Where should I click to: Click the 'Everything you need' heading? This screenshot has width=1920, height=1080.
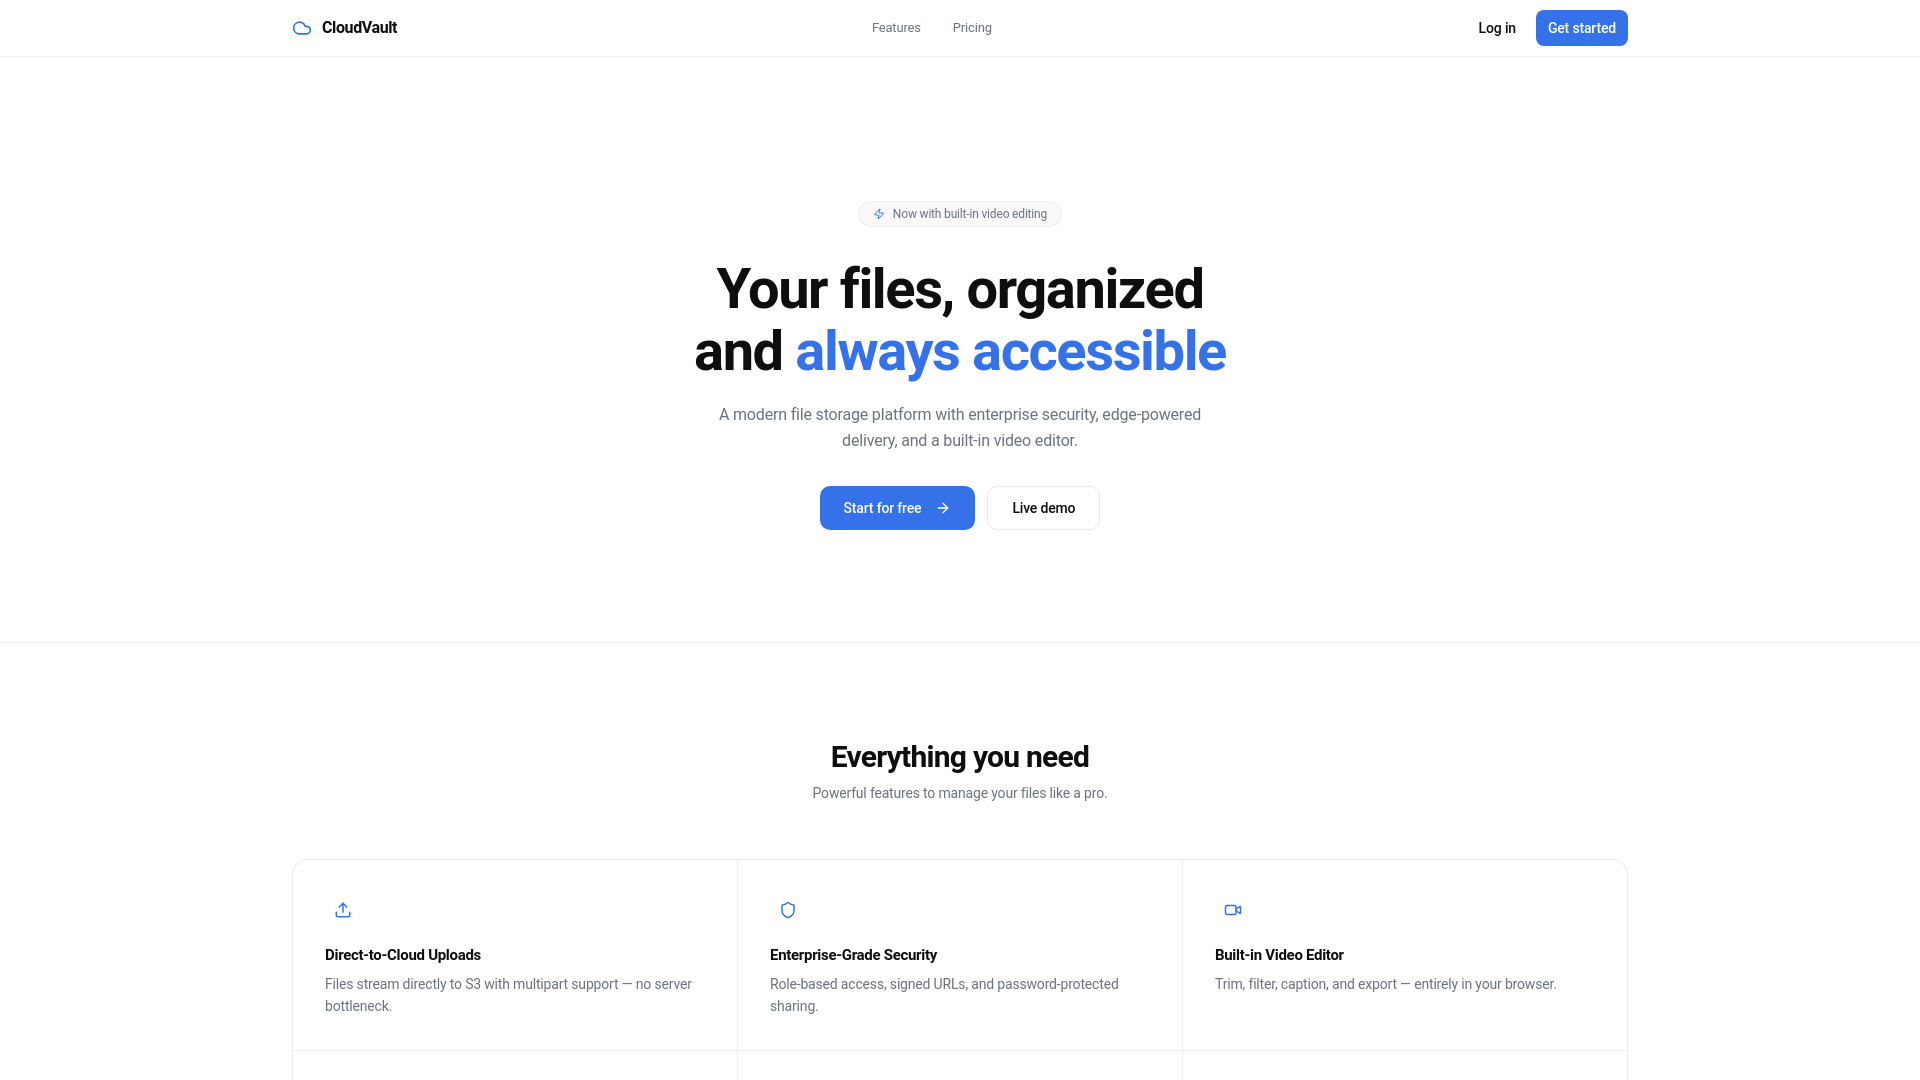click(x=960, y=757)
